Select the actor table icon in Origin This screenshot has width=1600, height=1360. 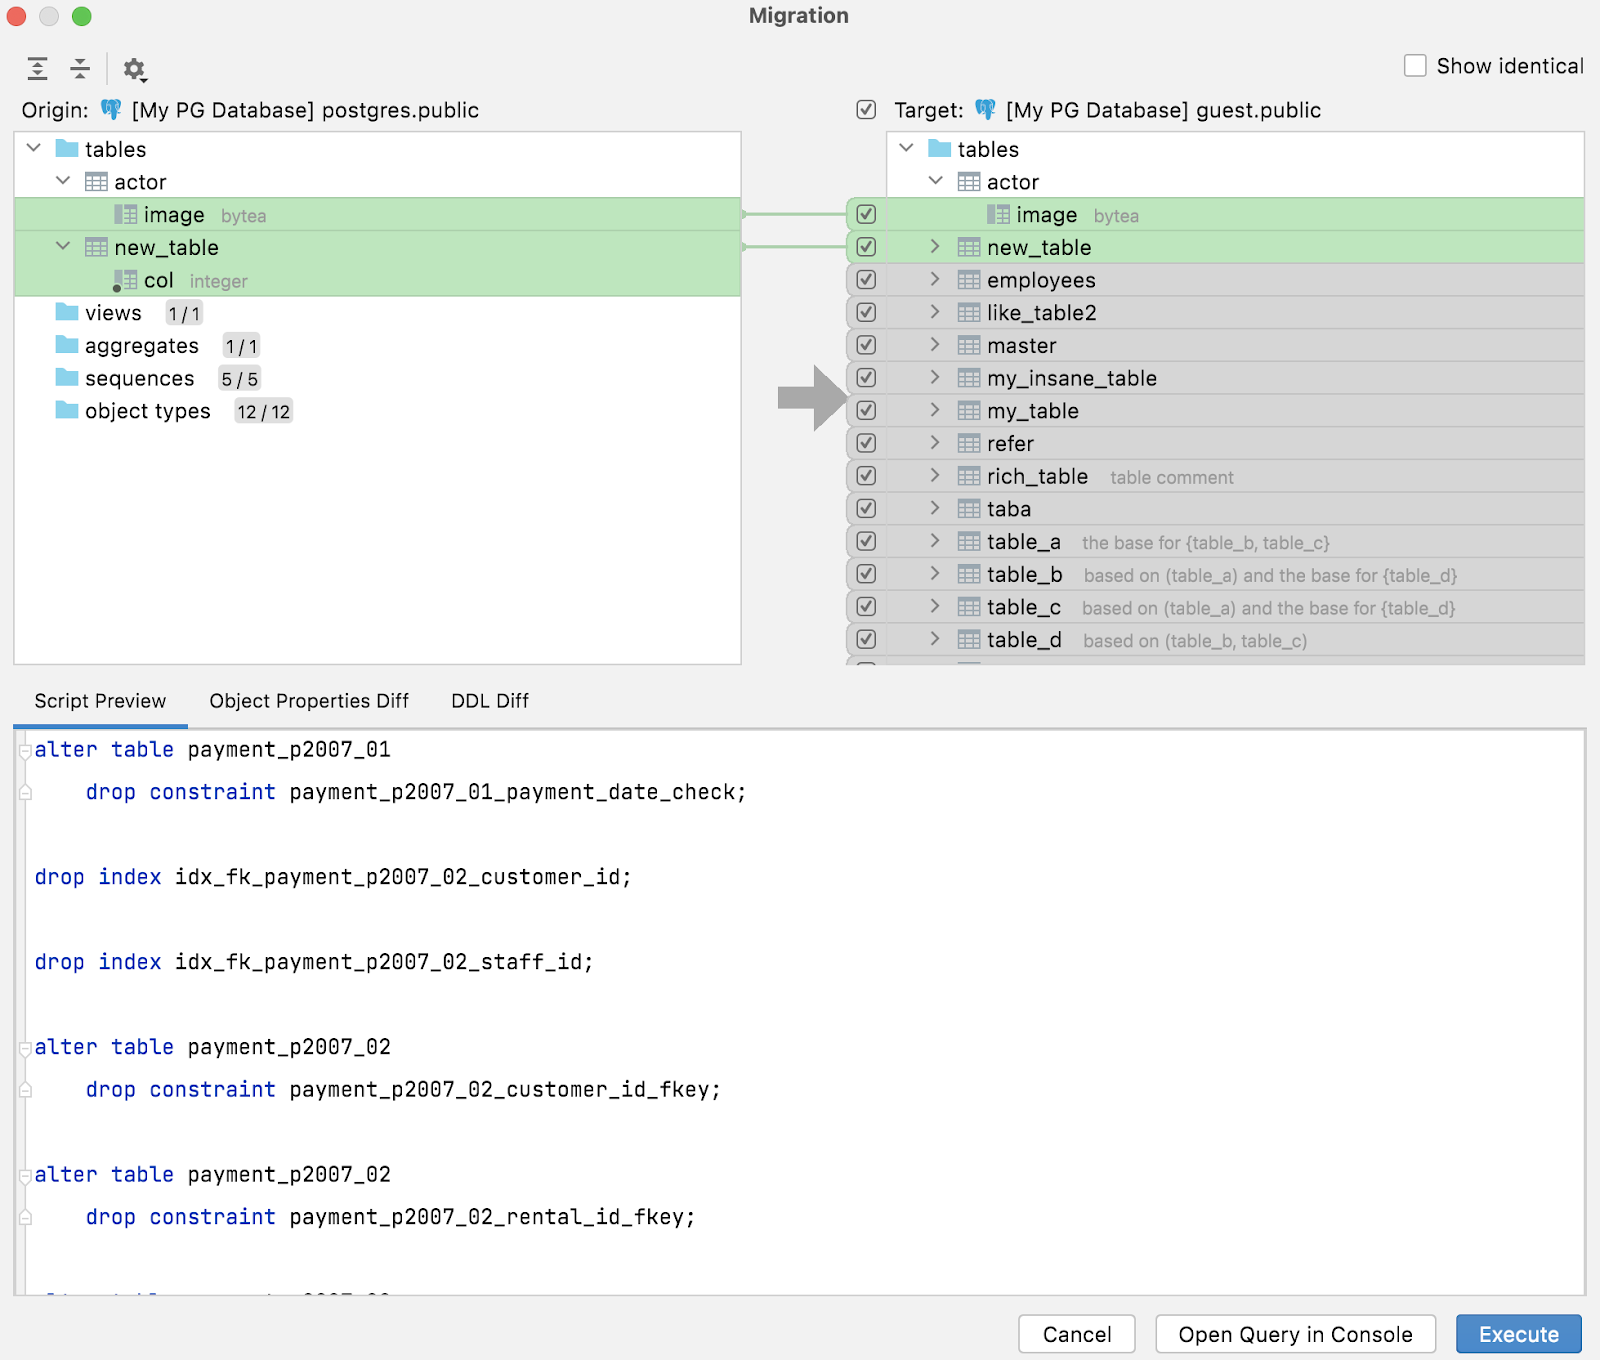[96, 182]
